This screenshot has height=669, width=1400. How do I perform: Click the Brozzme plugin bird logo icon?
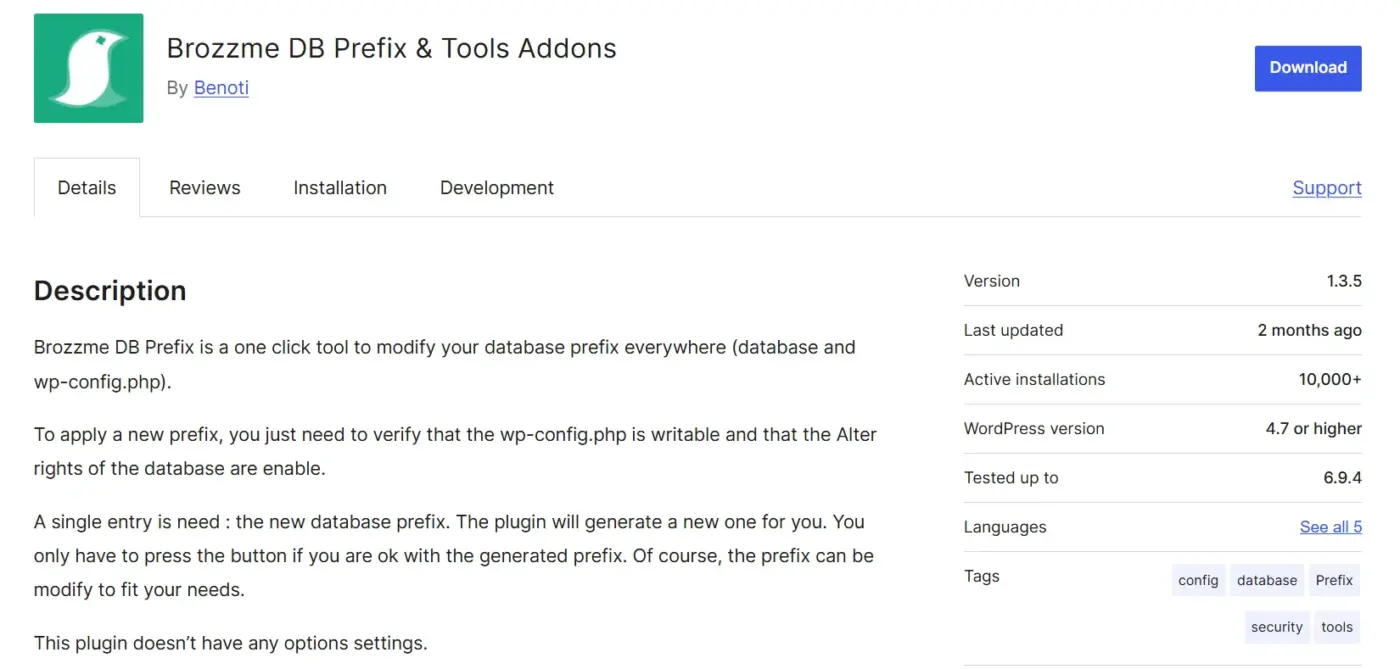click(x=88, y=68)
